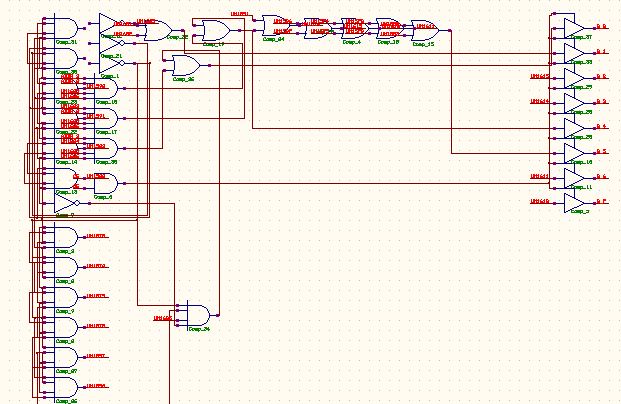621x404 pixels.
Task: Click the Comp_24 component label
Action: 199,329
